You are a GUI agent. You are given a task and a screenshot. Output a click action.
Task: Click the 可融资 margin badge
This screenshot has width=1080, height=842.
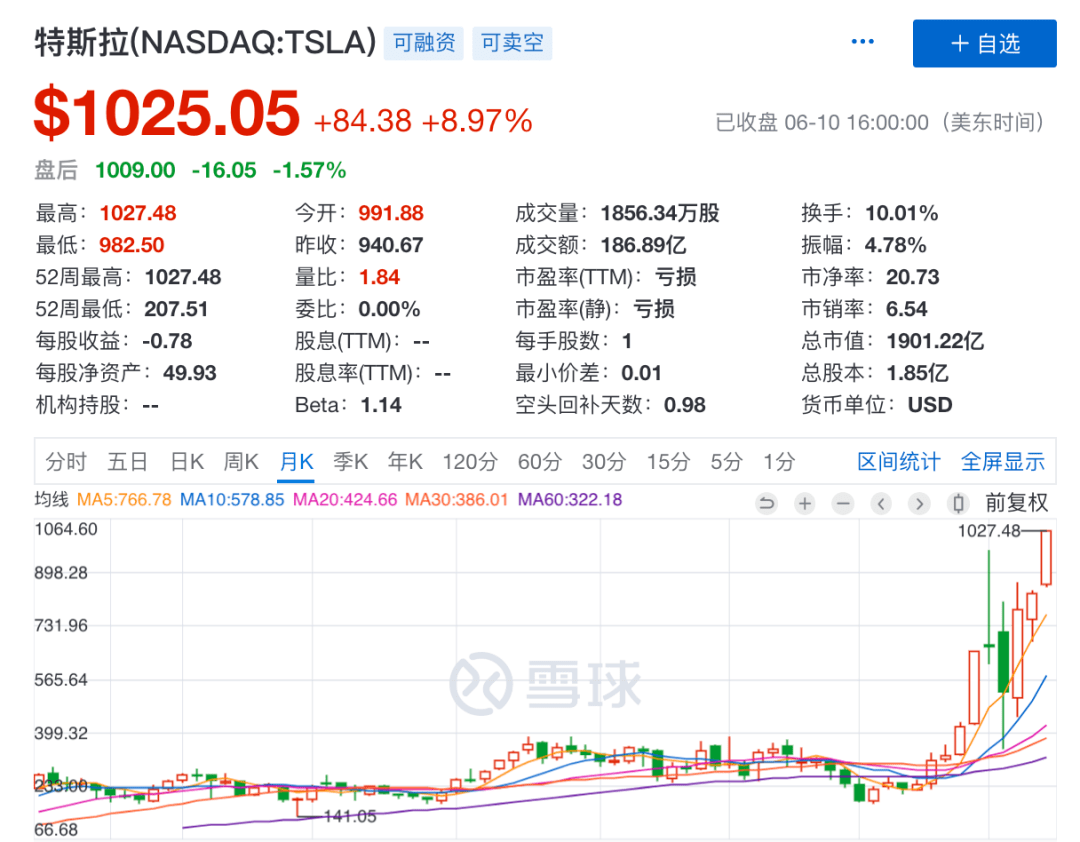coord(423,42)
